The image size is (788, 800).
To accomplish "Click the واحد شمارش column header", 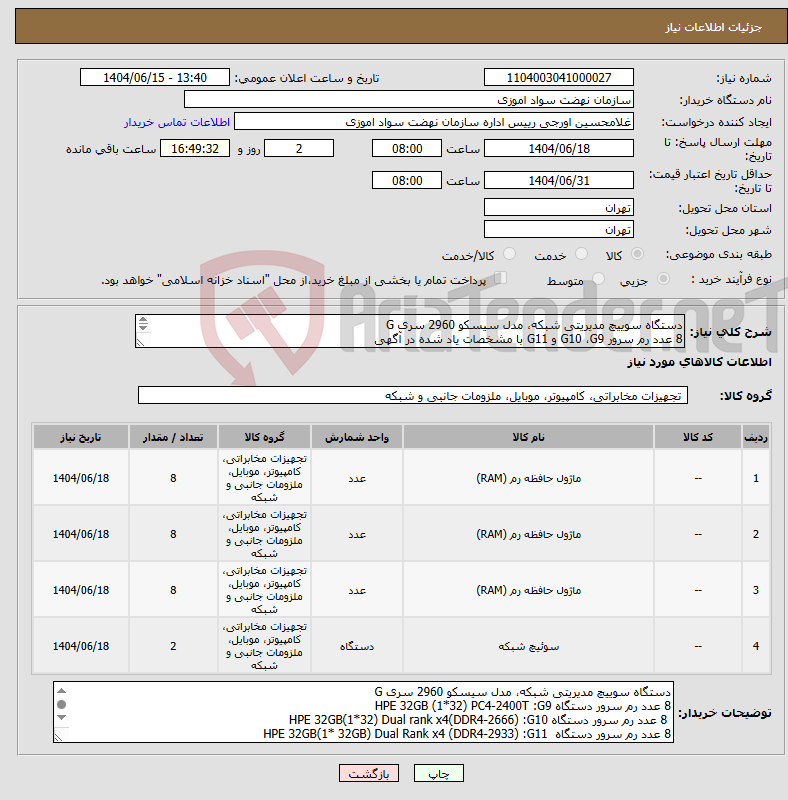I will 357,437.
